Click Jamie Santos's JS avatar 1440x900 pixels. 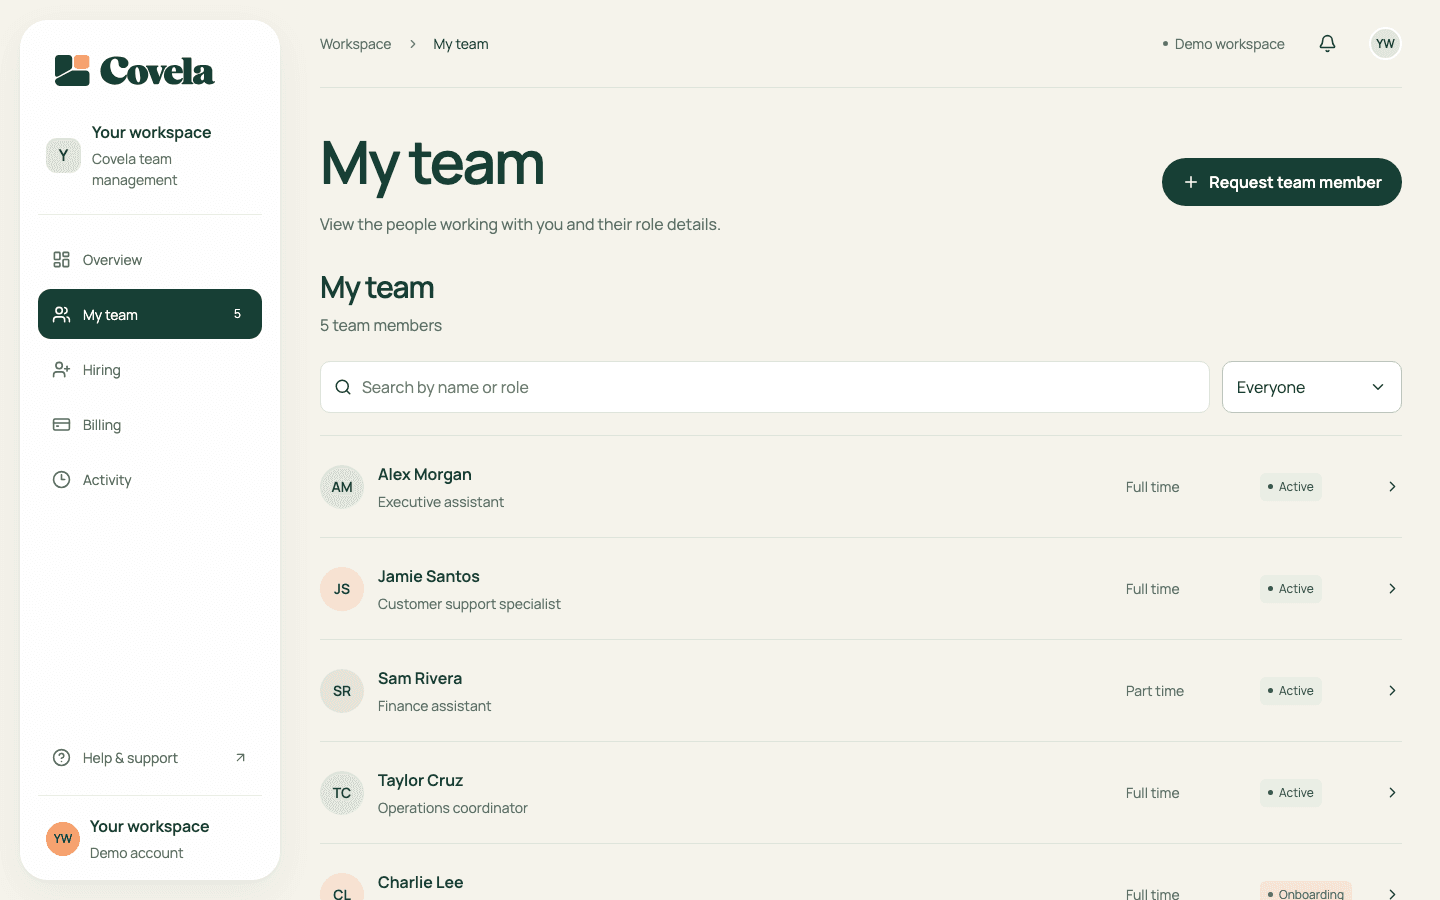[342, 589]
